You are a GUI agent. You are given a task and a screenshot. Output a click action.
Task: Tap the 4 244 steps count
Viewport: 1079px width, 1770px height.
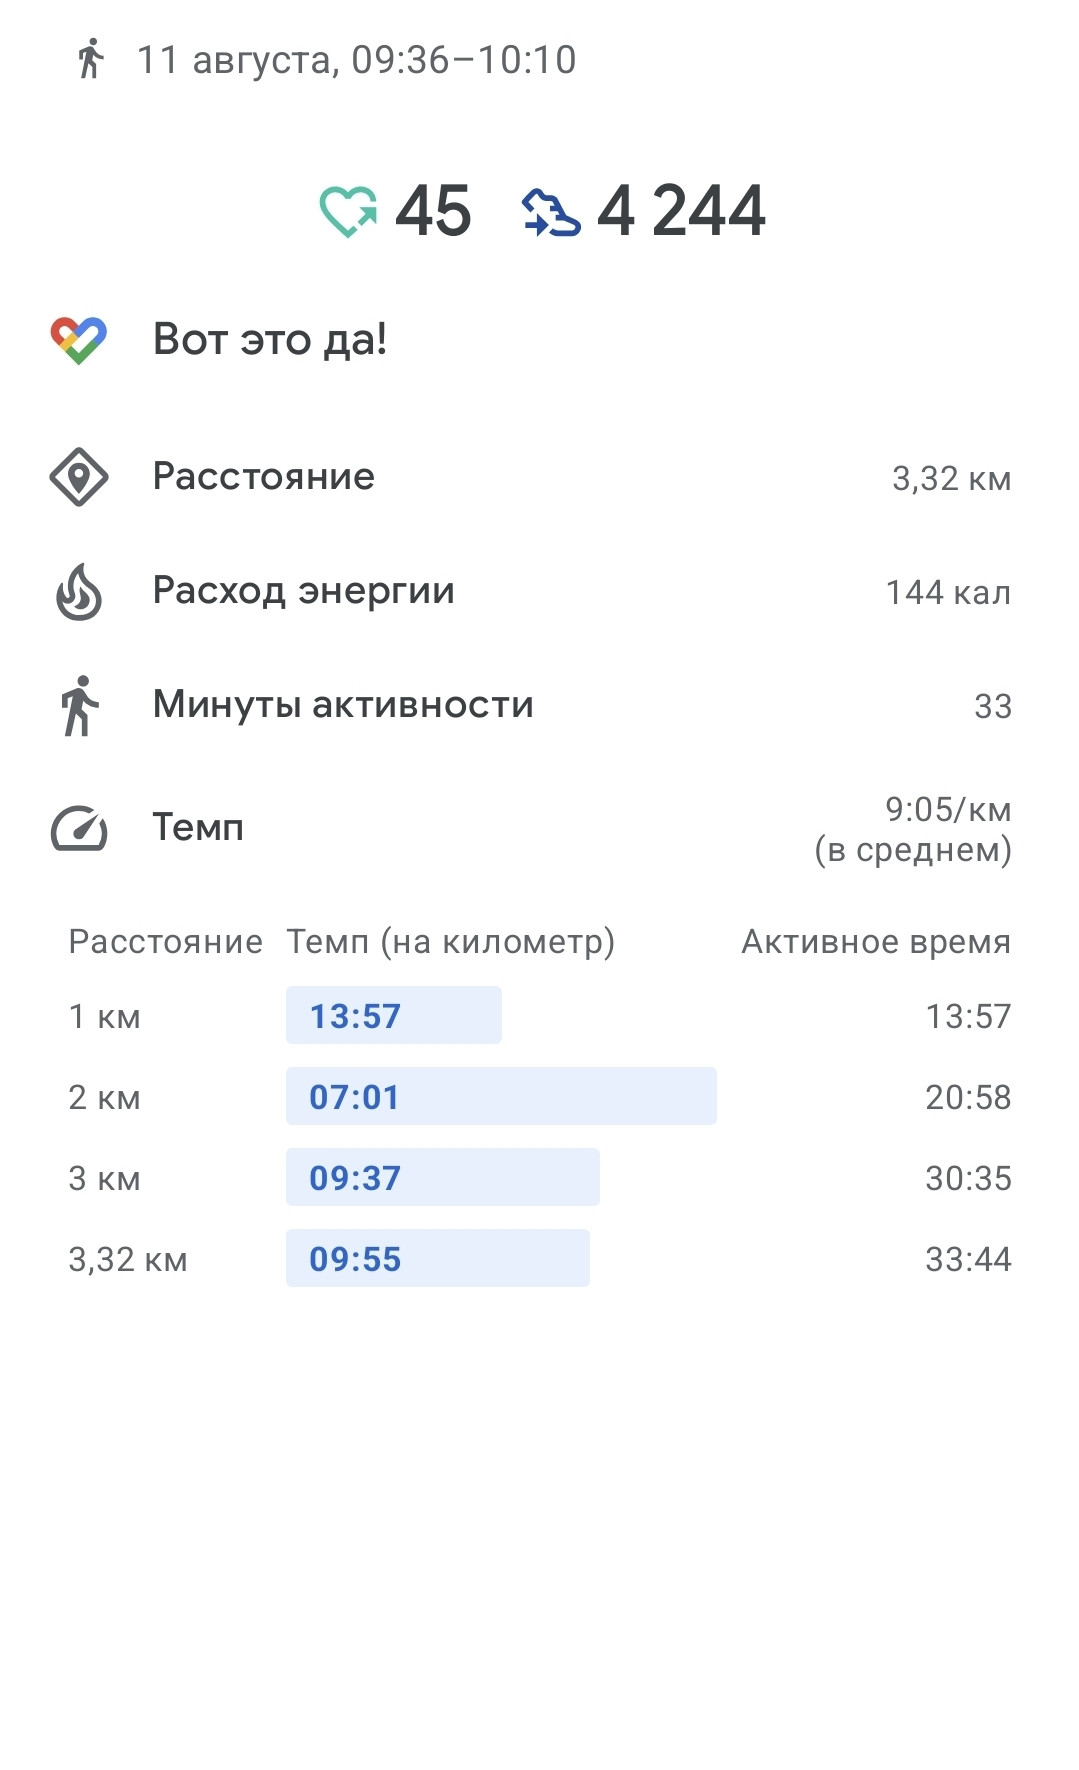coord(681,211)
